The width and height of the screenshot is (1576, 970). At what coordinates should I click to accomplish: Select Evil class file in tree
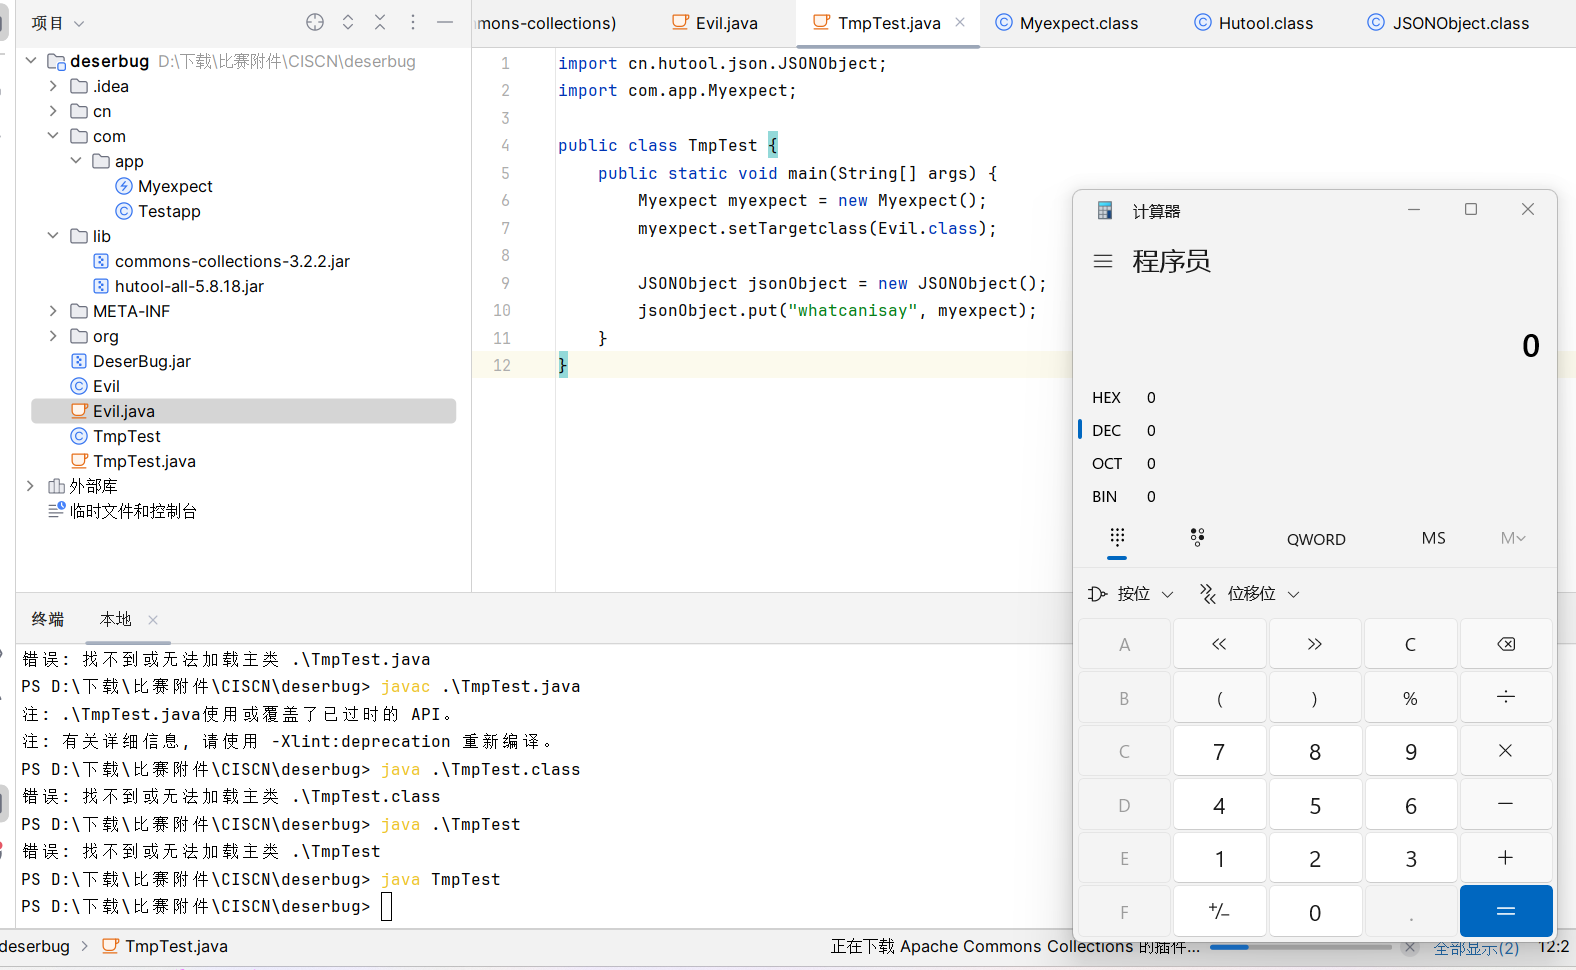(95, 386)
